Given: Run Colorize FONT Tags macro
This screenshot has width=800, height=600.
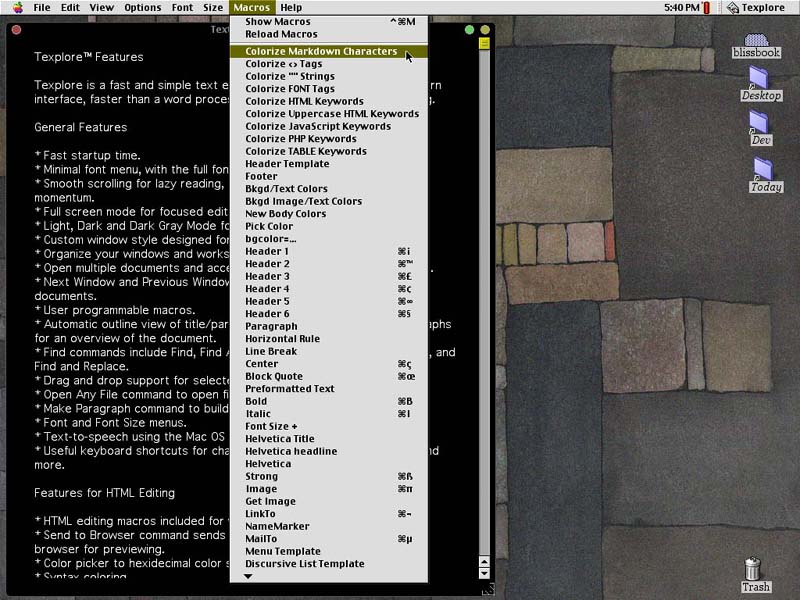Looking at the screenshot, I should 329,89.
